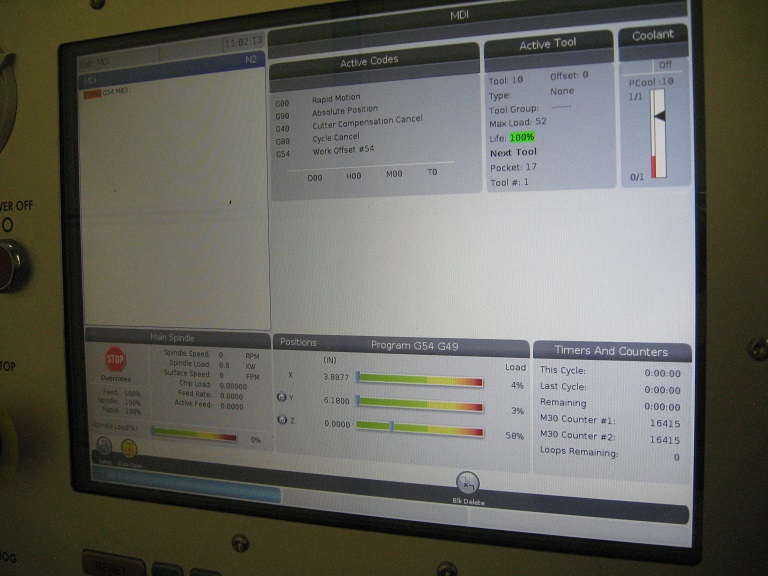Click the Loops Remaining value
The height and width of the screenshot is (576, 768).
(x=676, y=457)
